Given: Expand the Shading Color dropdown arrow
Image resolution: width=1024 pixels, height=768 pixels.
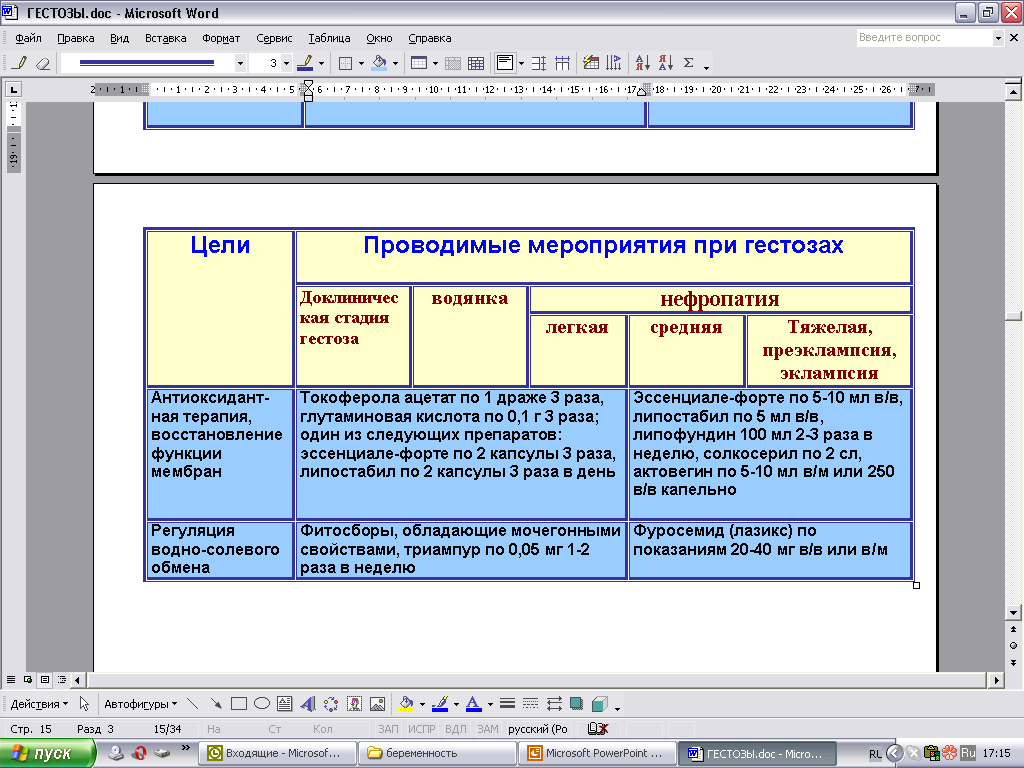Looking at the screenshot, I should [x=395, y=63].
